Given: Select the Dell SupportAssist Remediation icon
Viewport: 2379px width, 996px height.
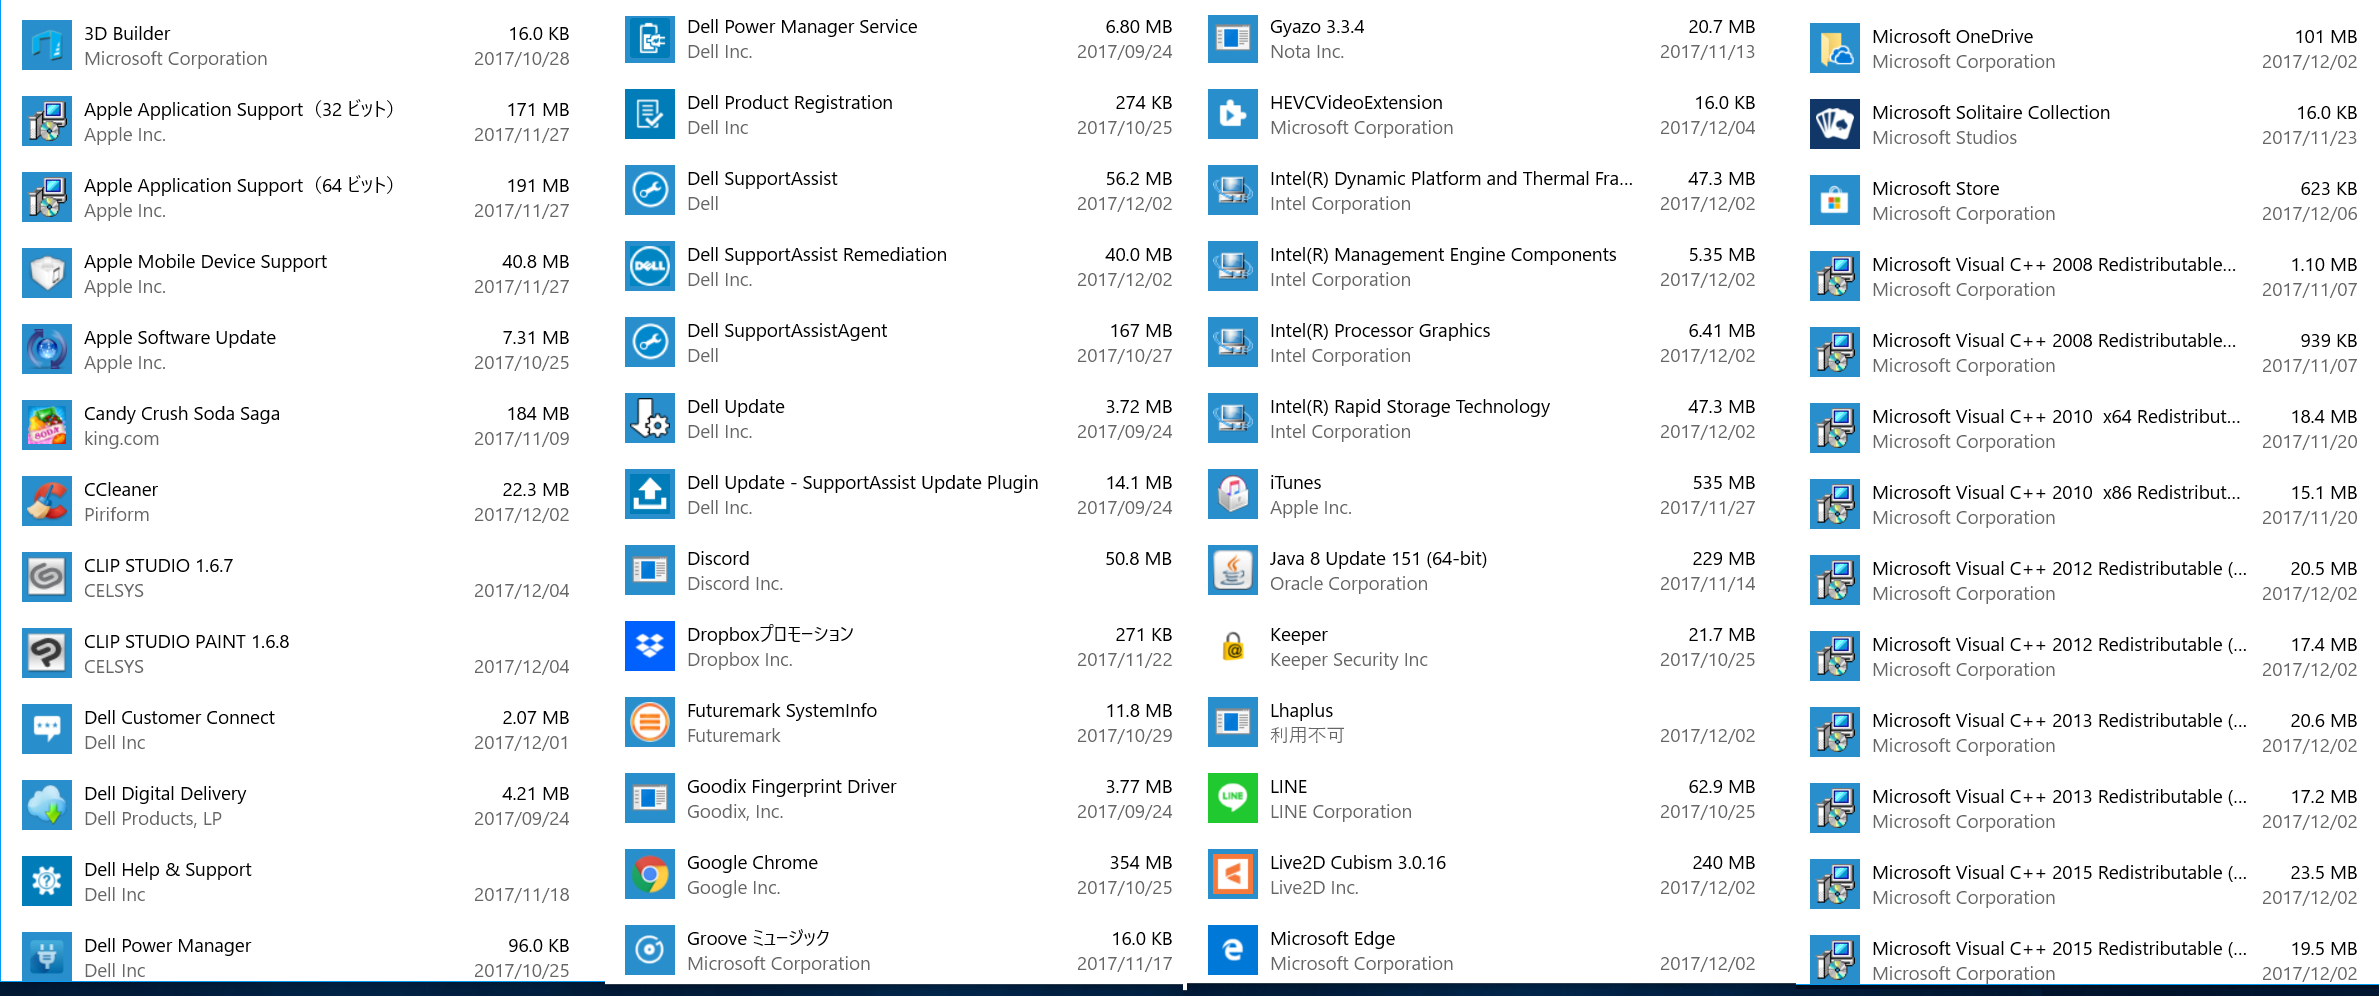Looking at the screenshot, I should 650,266.
